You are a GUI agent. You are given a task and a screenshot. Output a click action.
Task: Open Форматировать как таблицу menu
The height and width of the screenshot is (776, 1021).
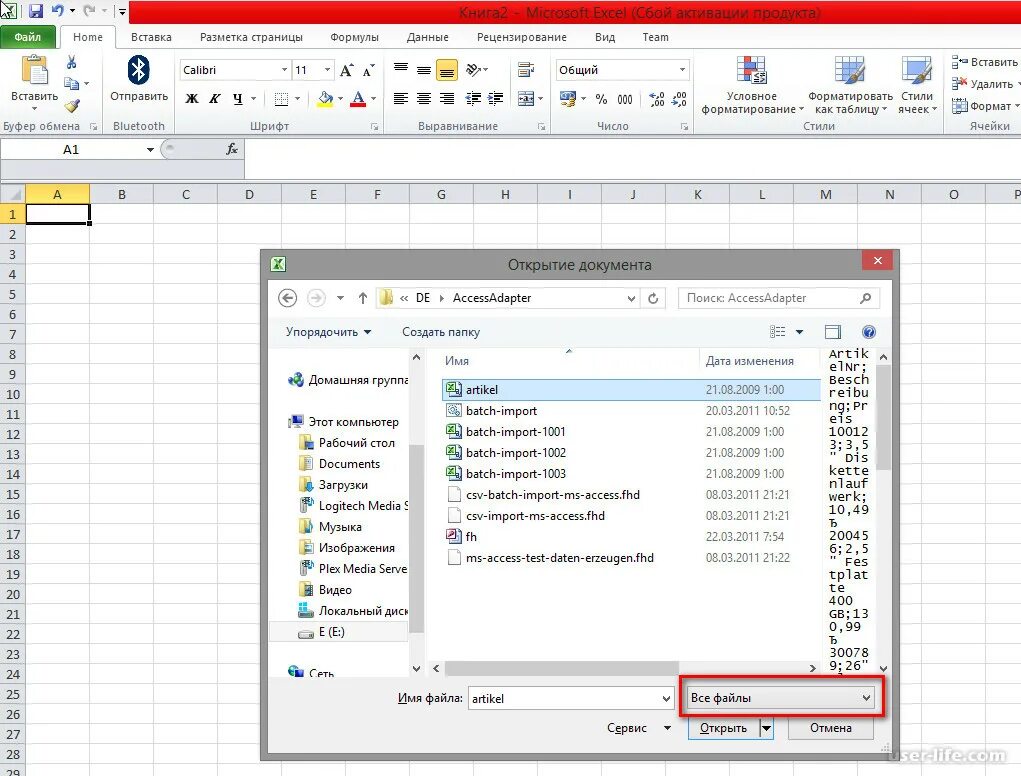point(850,85)
